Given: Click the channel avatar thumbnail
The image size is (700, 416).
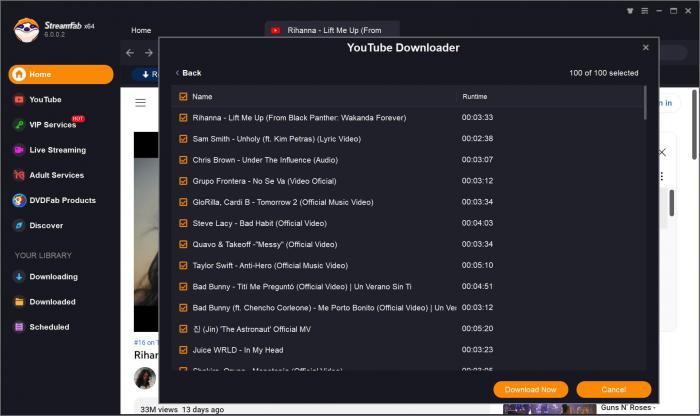Looking at the screenshot, I should point(145,378).
